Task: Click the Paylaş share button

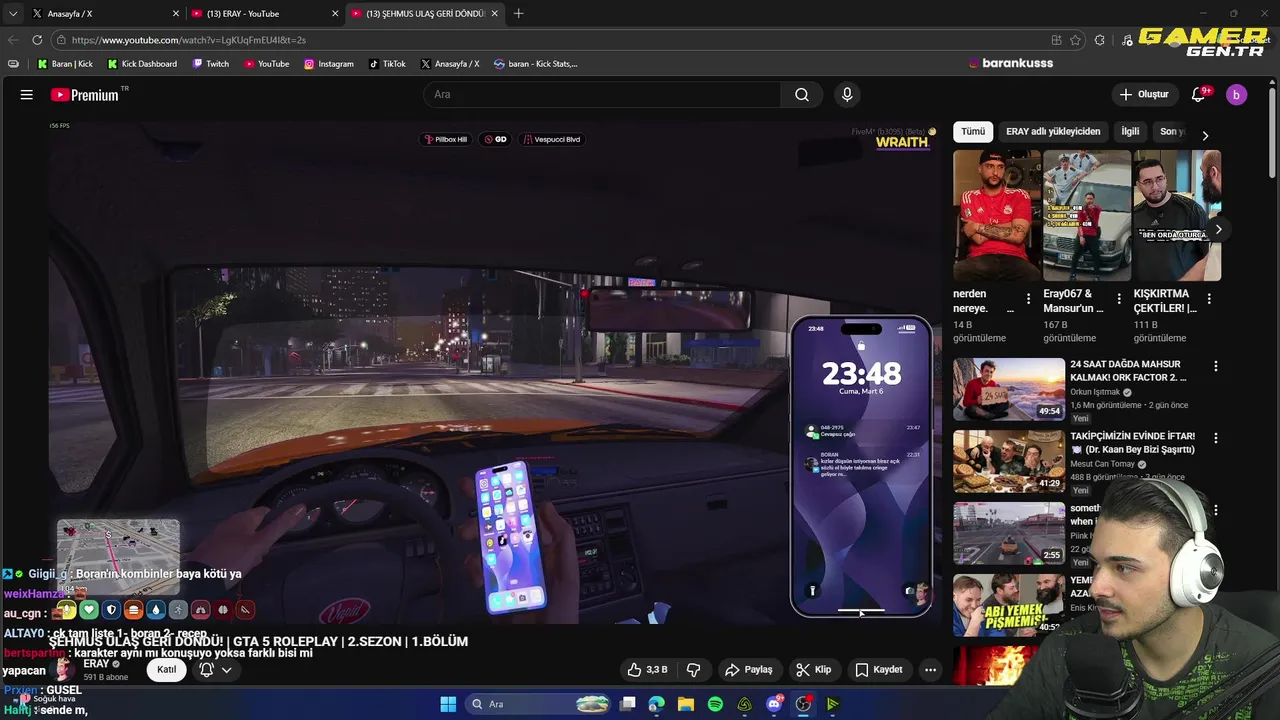Action: coord(749,670)
